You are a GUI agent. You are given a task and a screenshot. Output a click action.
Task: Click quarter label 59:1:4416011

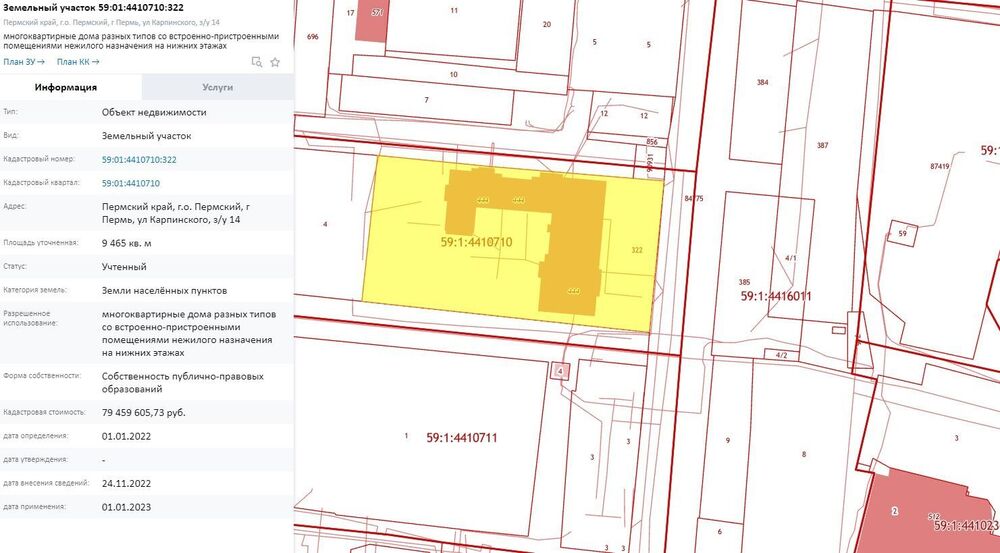(776, 296)
